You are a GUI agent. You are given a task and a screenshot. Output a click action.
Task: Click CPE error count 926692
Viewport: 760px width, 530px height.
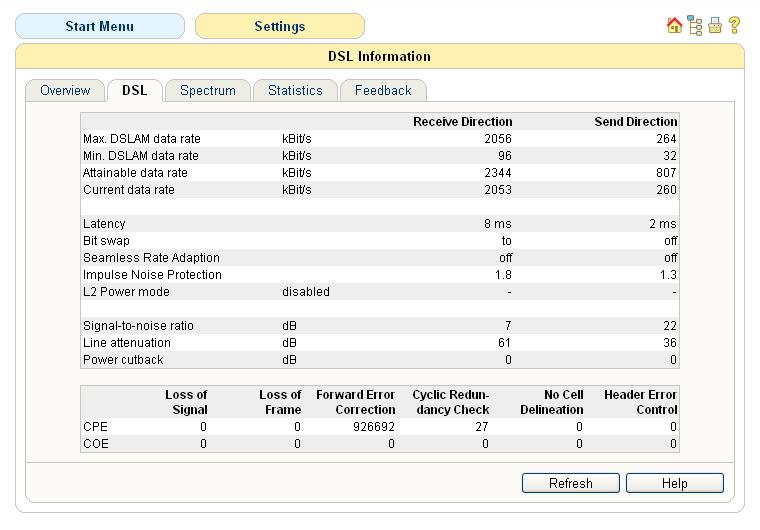pos(374,427)
